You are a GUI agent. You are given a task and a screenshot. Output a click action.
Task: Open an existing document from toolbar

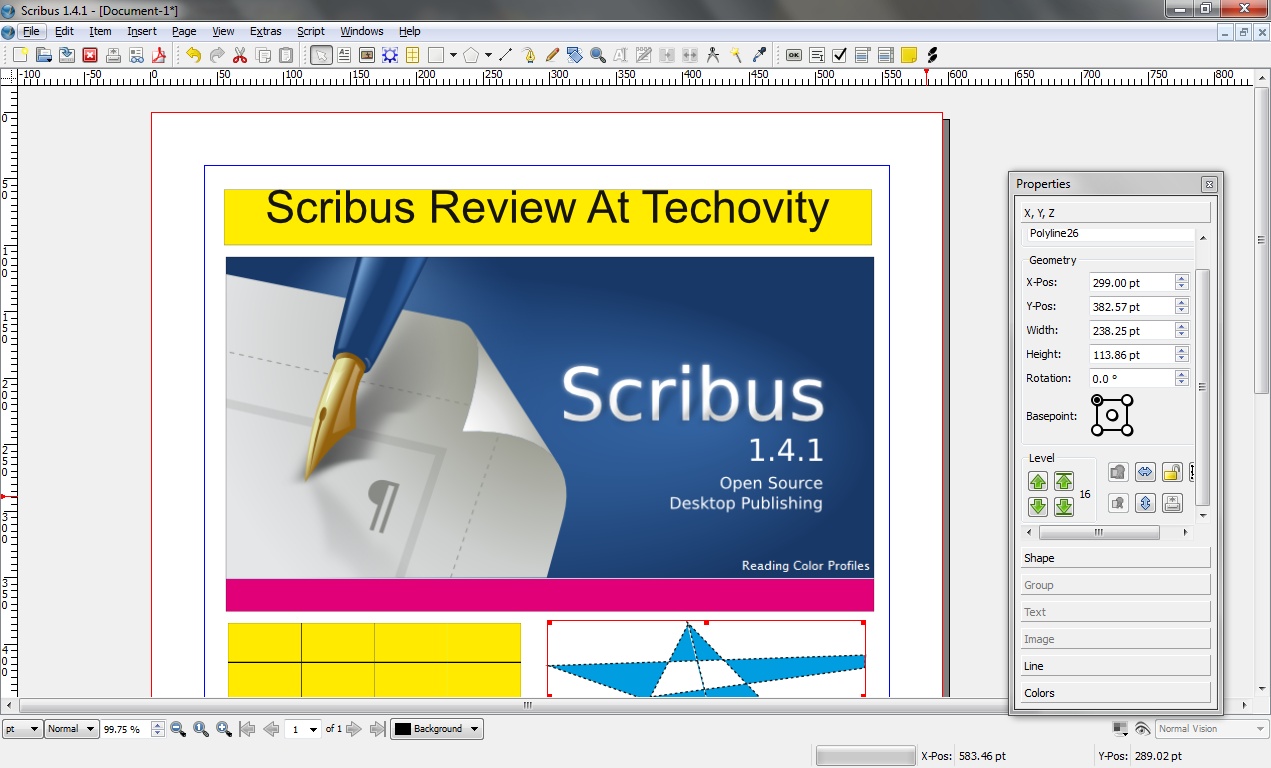coord(44,55)
